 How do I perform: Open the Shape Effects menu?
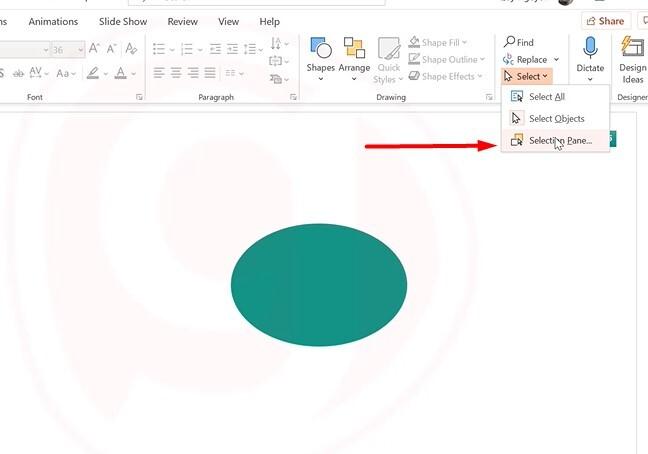point(445,76)
